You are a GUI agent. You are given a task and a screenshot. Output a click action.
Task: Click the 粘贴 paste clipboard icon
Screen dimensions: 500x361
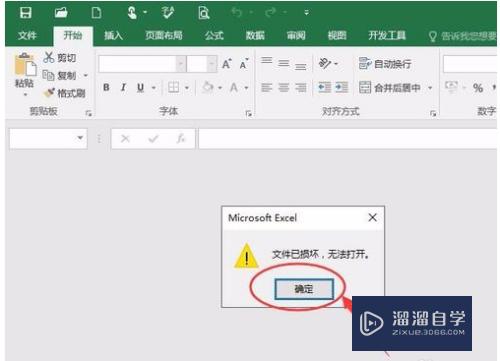pyautogui.click(x=25, y=64)
